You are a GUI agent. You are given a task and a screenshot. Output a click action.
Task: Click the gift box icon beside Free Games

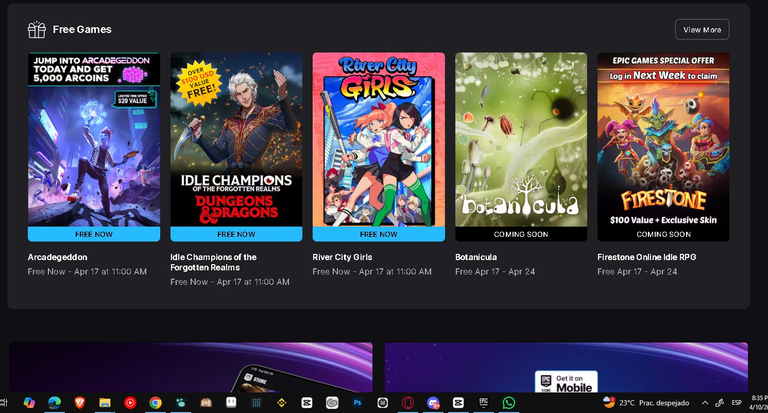pyautogui.click(x=37, y=30)
